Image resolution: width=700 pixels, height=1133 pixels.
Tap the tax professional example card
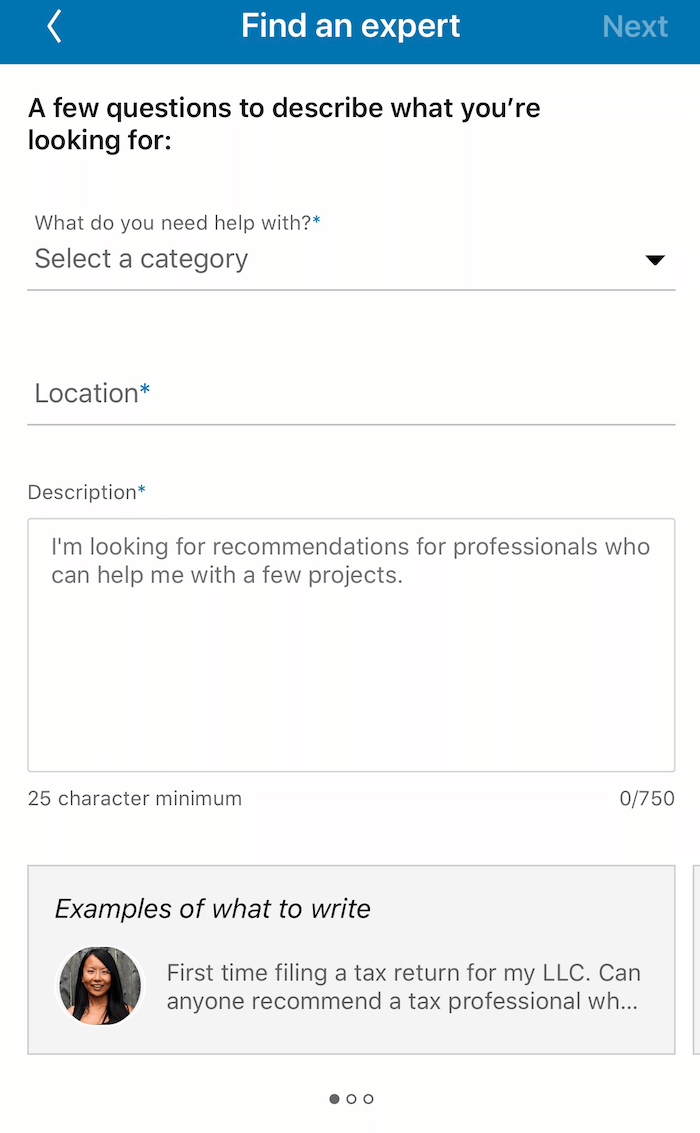coord(350,960)
